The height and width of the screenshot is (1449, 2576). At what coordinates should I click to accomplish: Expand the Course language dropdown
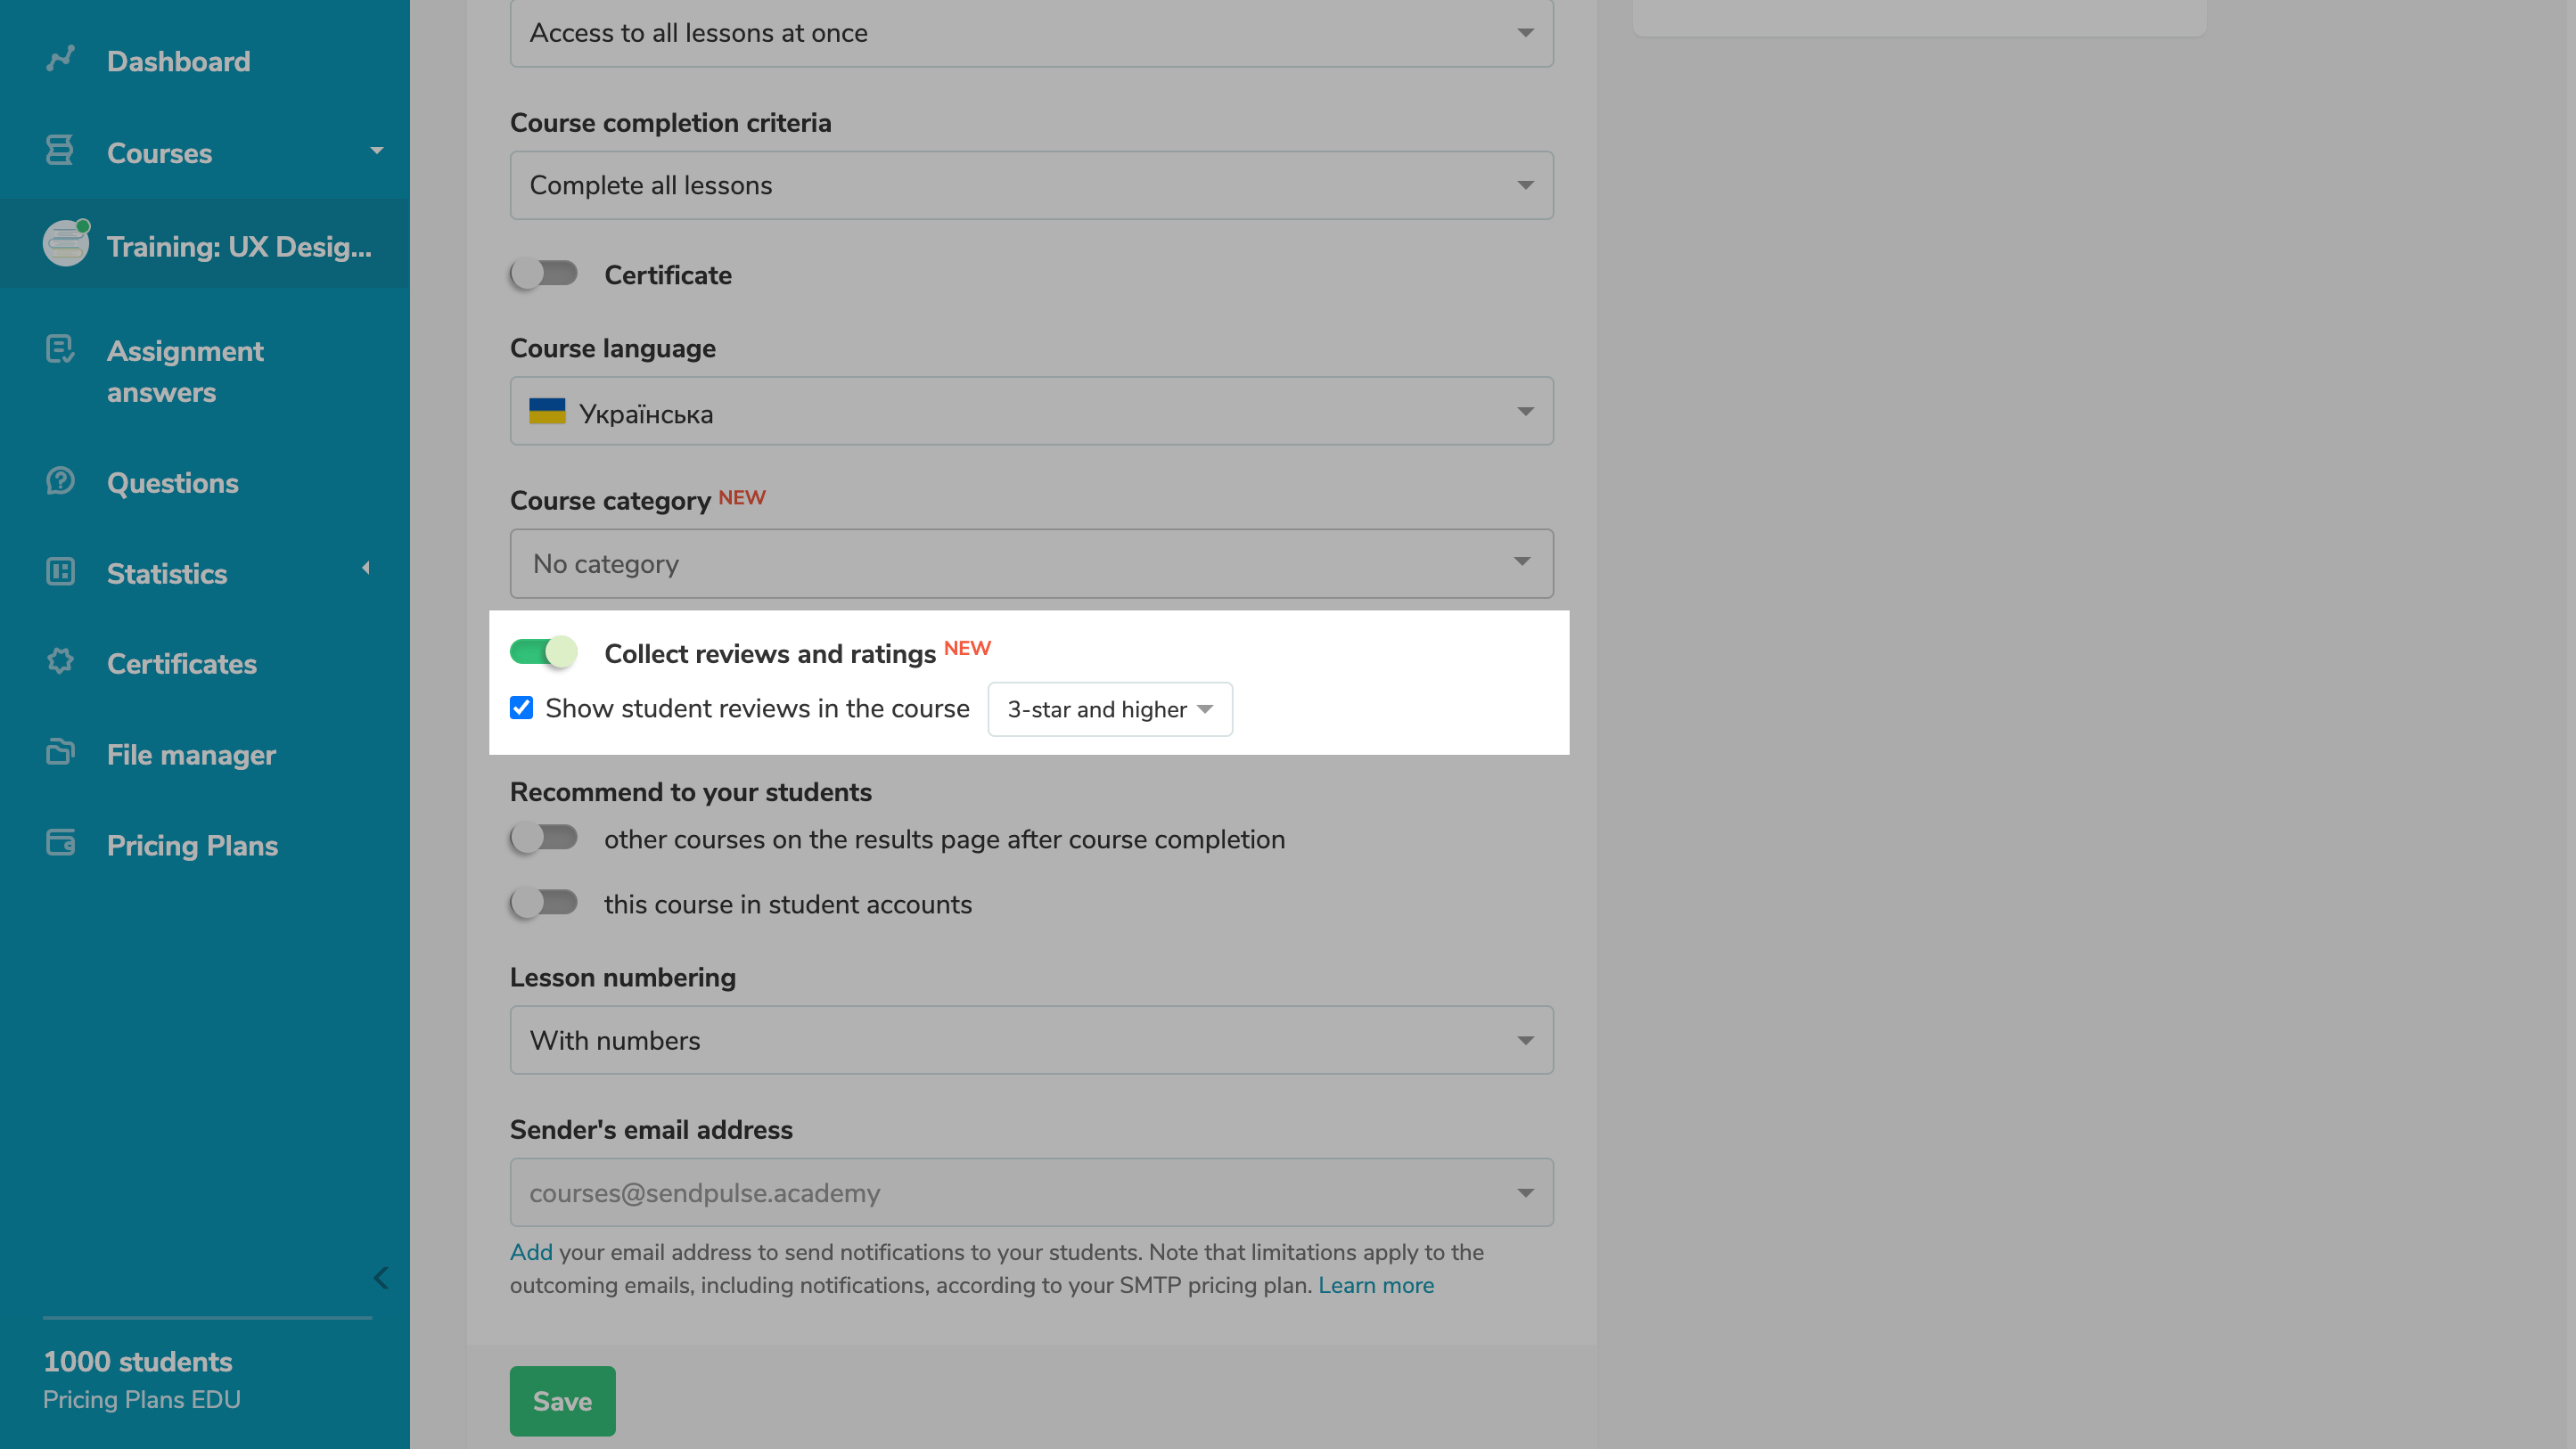click(x=1031, y=412)
